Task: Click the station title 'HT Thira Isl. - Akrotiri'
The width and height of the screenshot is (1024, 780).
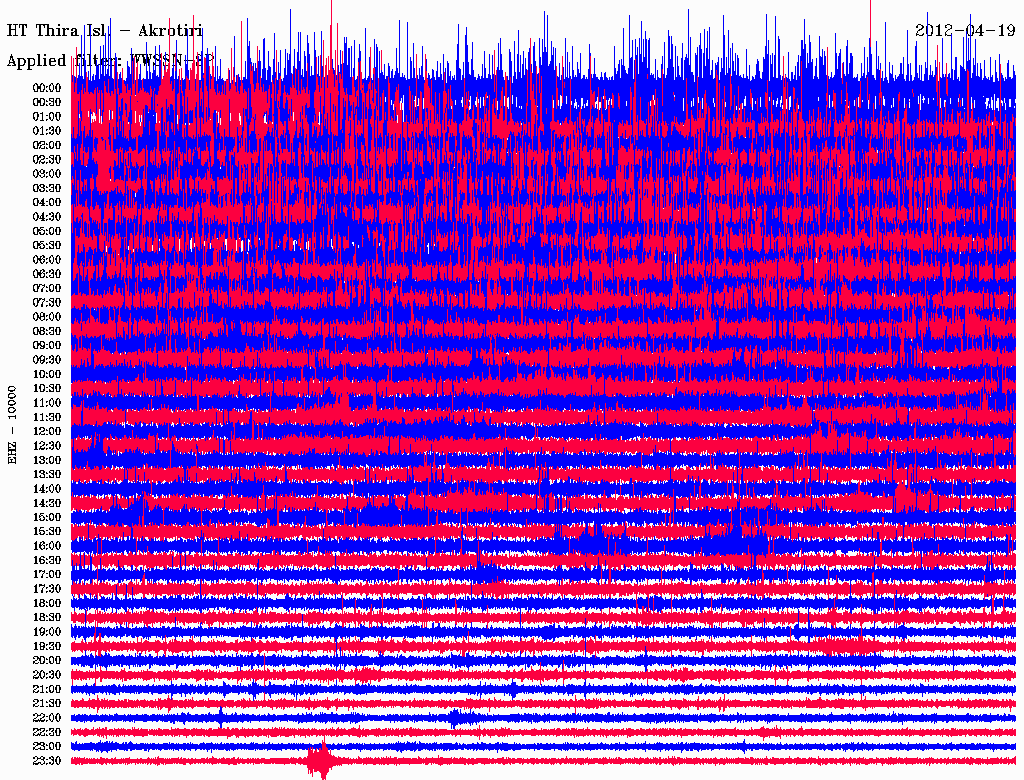Action: point(105,32)
